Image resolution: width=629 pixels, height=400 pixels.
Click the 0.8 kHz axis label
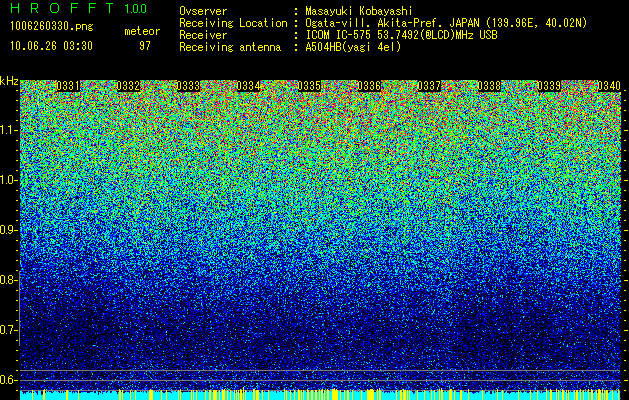tap(9, 280)
